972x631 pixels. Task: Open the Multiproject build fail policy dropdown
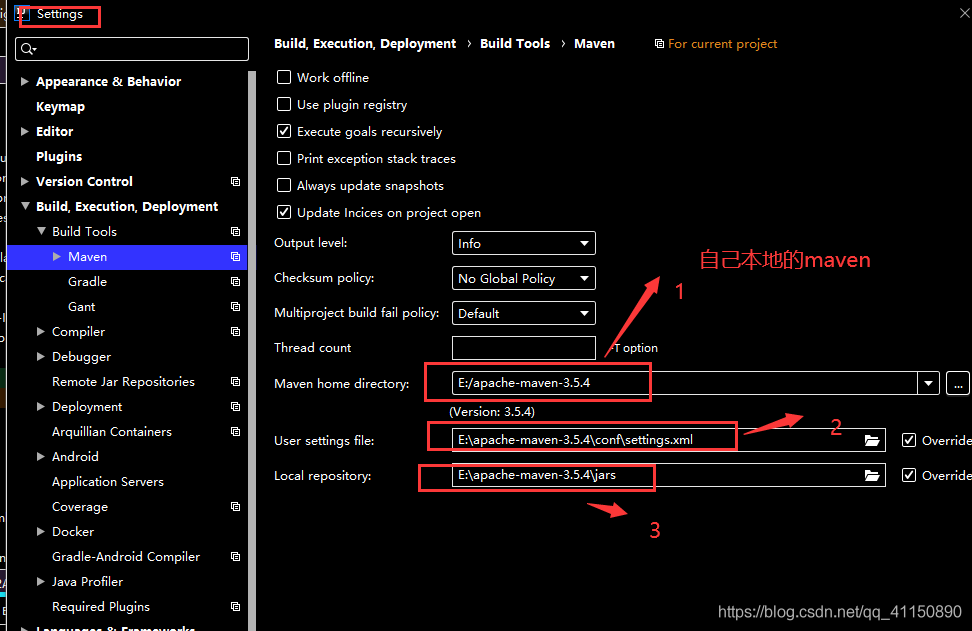click(523, 313)
